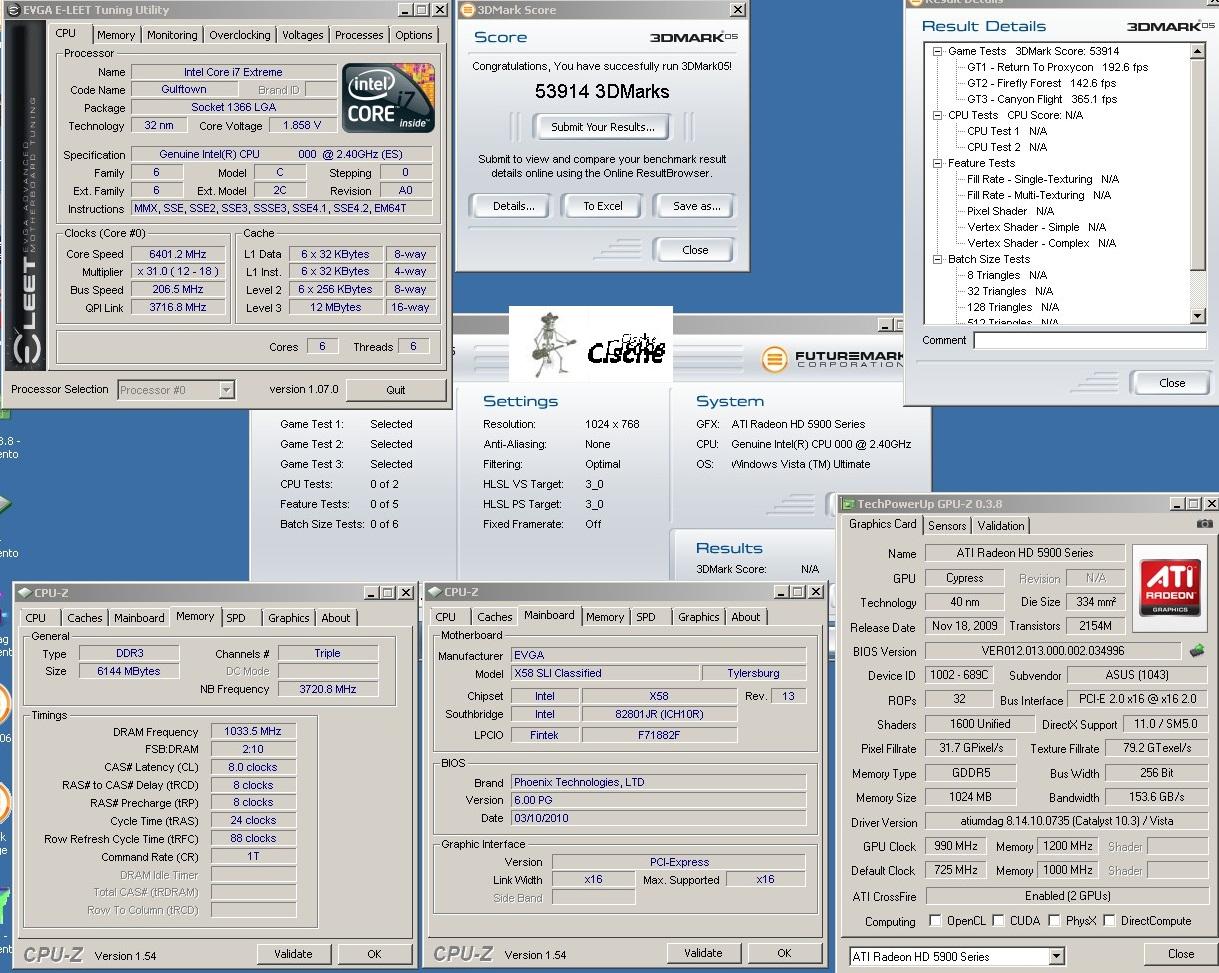Click the Result Details scrollbar down arrow

pyautogui.click(x=1198, y=316)
